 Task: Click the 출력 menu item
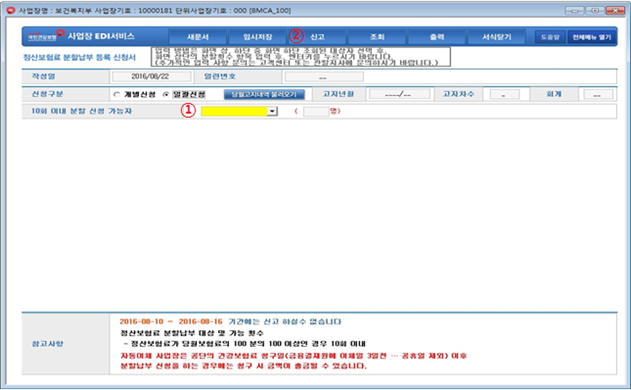437,37
